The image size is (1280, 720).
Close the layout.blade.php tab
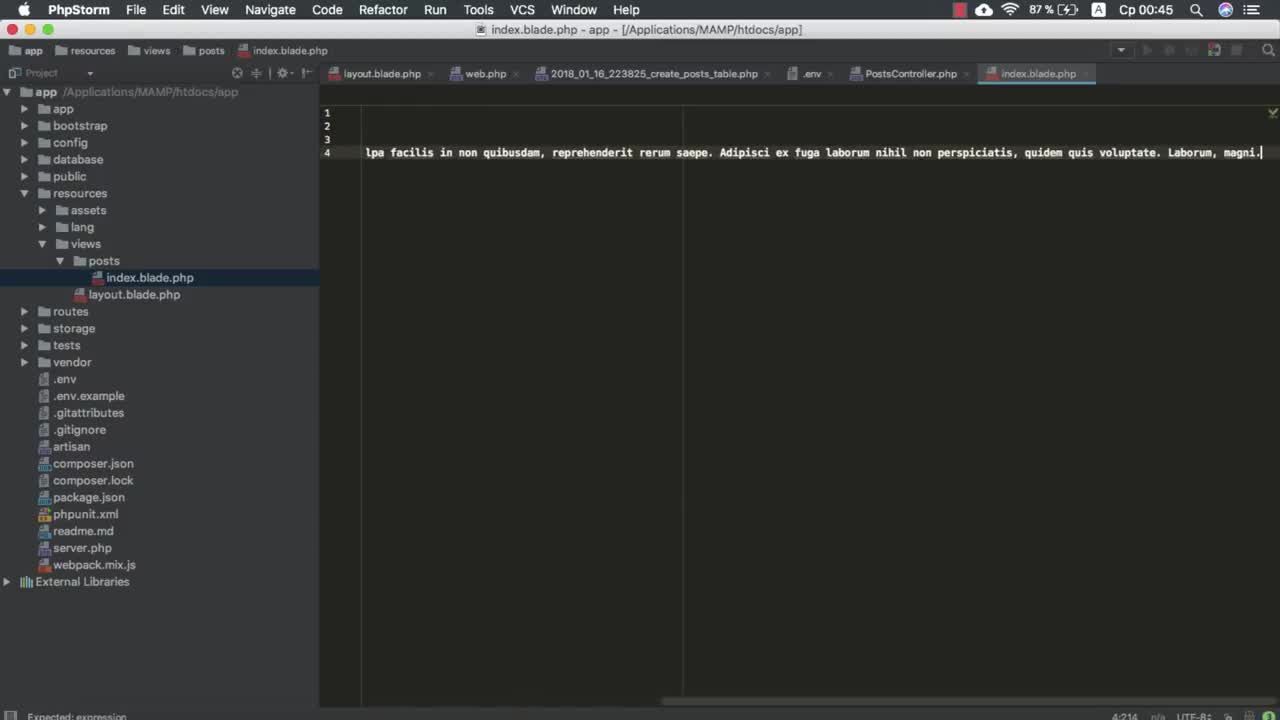430,74
